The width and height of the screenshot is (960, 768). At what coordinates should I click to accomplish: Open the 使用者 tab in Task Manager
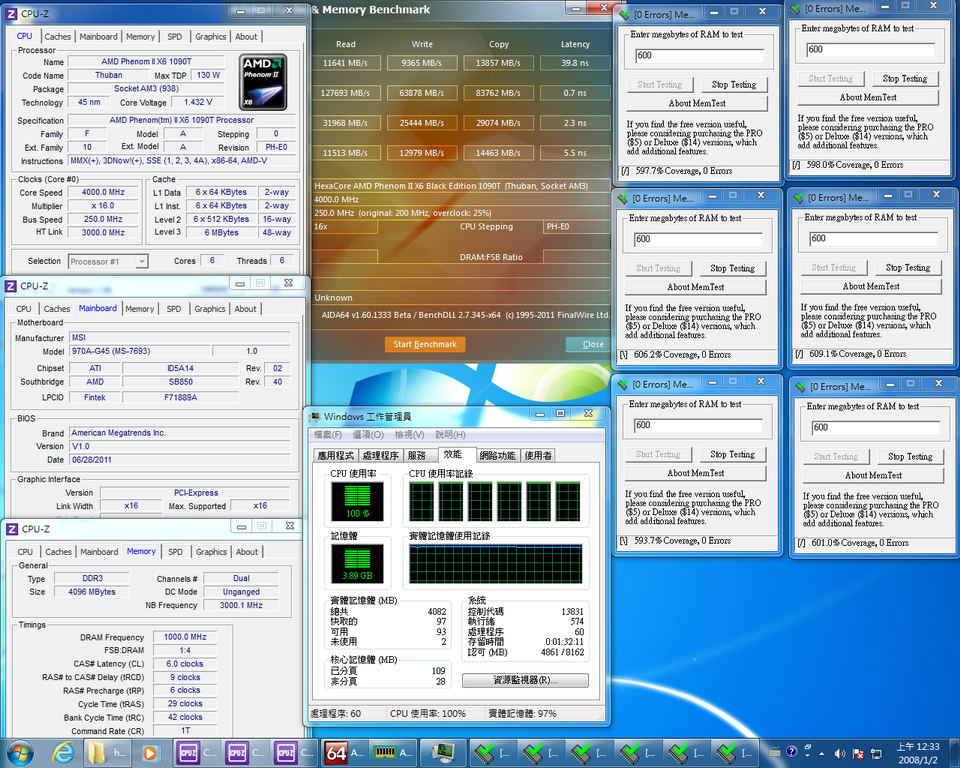click(538, 456)
